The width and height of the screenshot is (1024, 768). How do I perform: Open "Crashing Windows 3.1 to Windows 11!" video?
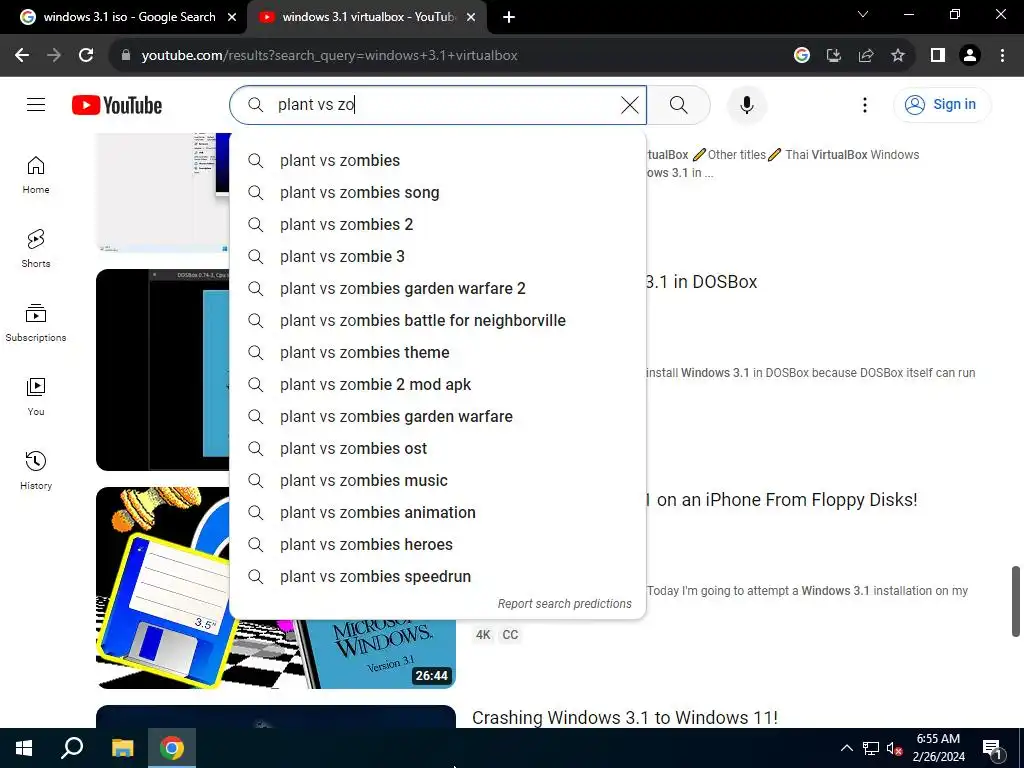point(625,718)
